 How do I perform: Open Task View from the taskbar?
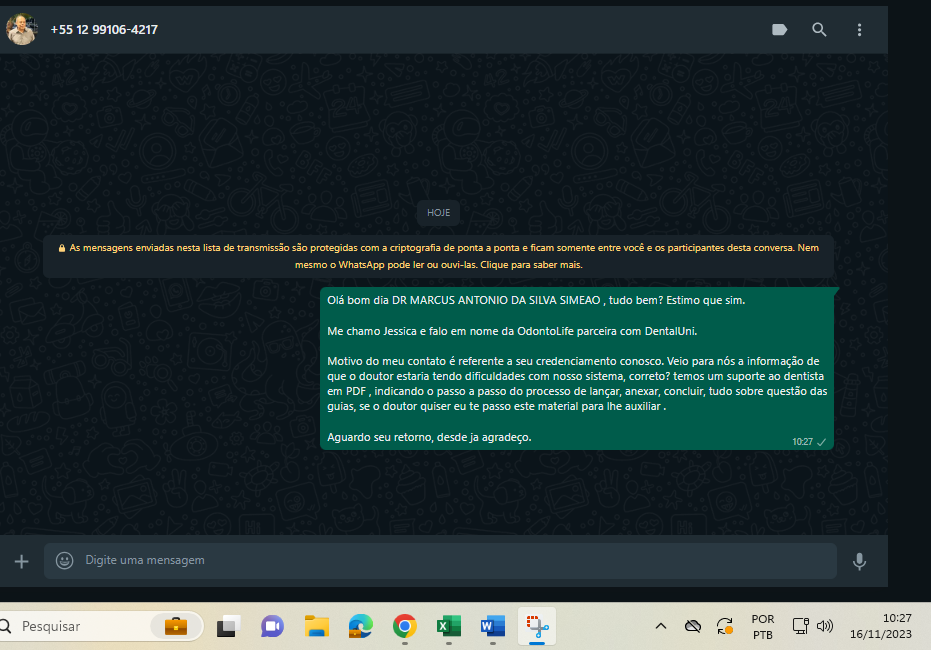(x=228, y=627)
